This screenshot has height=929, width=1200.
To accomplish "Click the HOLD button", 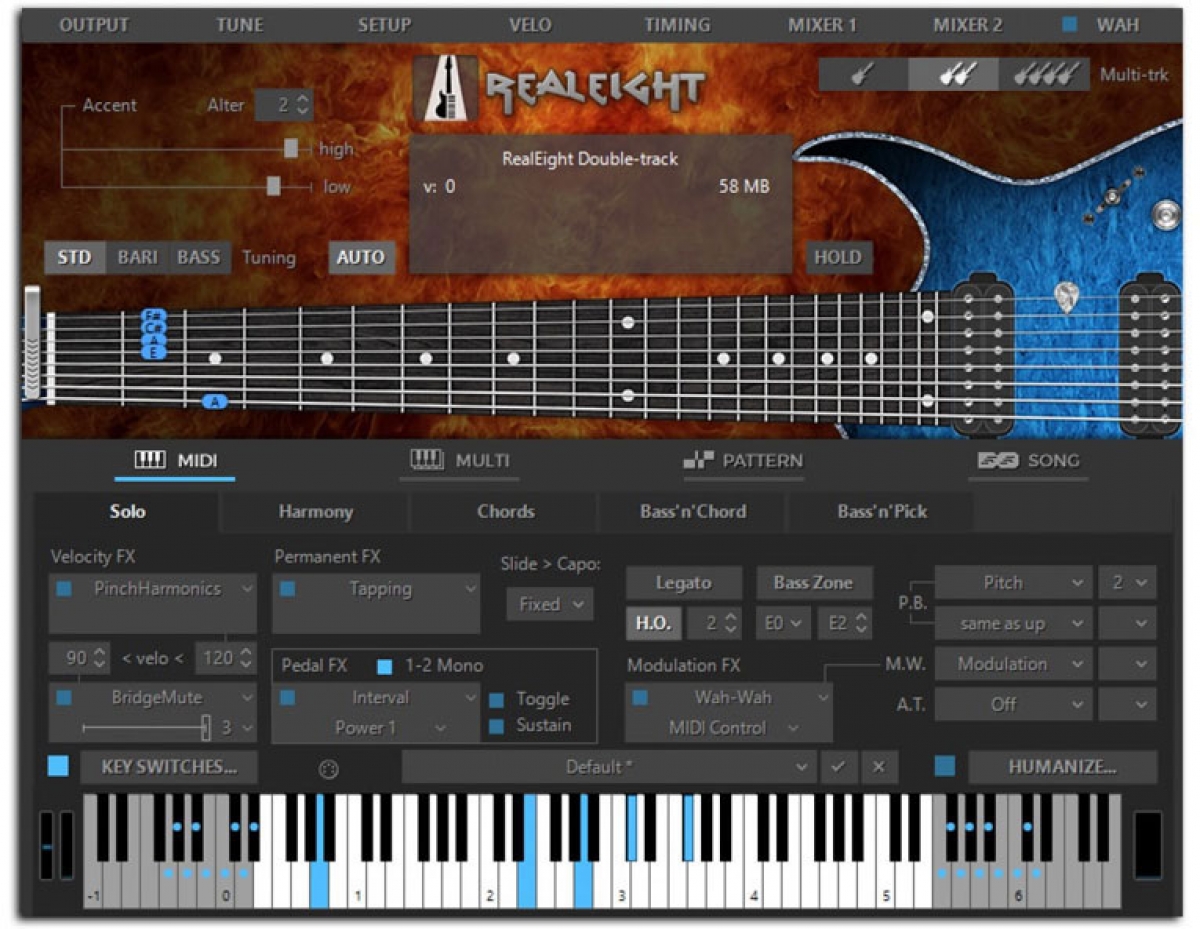I will [838, 258].
